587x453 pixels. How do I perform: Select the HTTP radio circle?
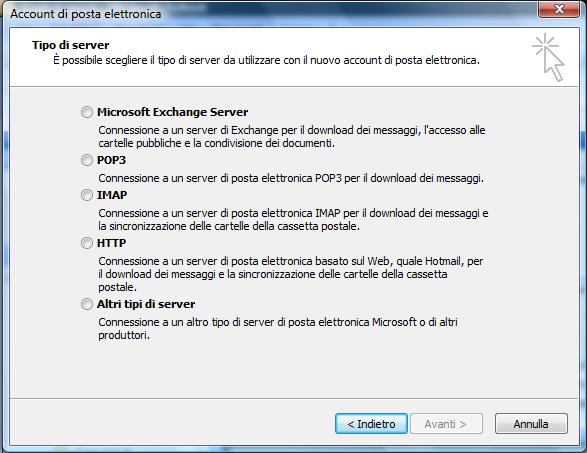[x=86, y=243]
